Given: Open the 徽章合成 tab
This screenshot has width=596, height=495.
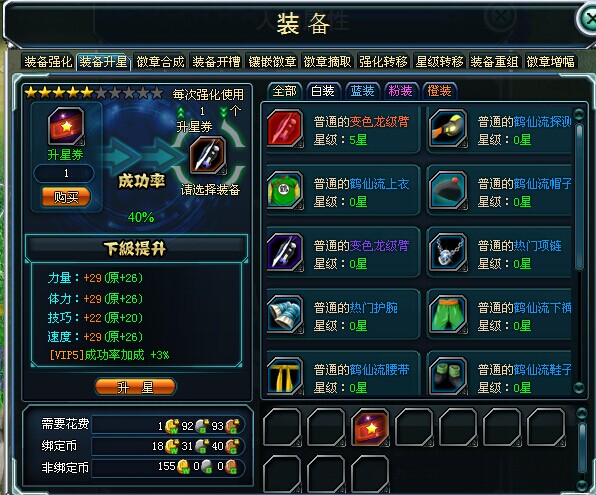Looking at the screenshot, I should tap(160, 62).
